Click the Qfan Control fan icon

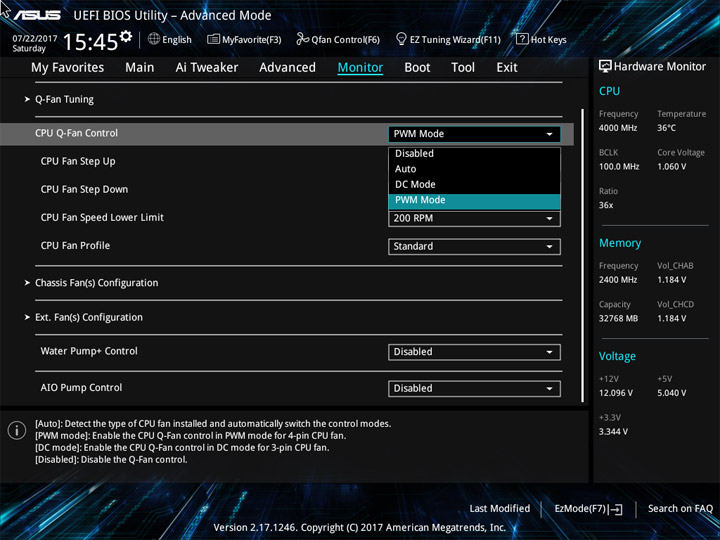tap(302, 39)
